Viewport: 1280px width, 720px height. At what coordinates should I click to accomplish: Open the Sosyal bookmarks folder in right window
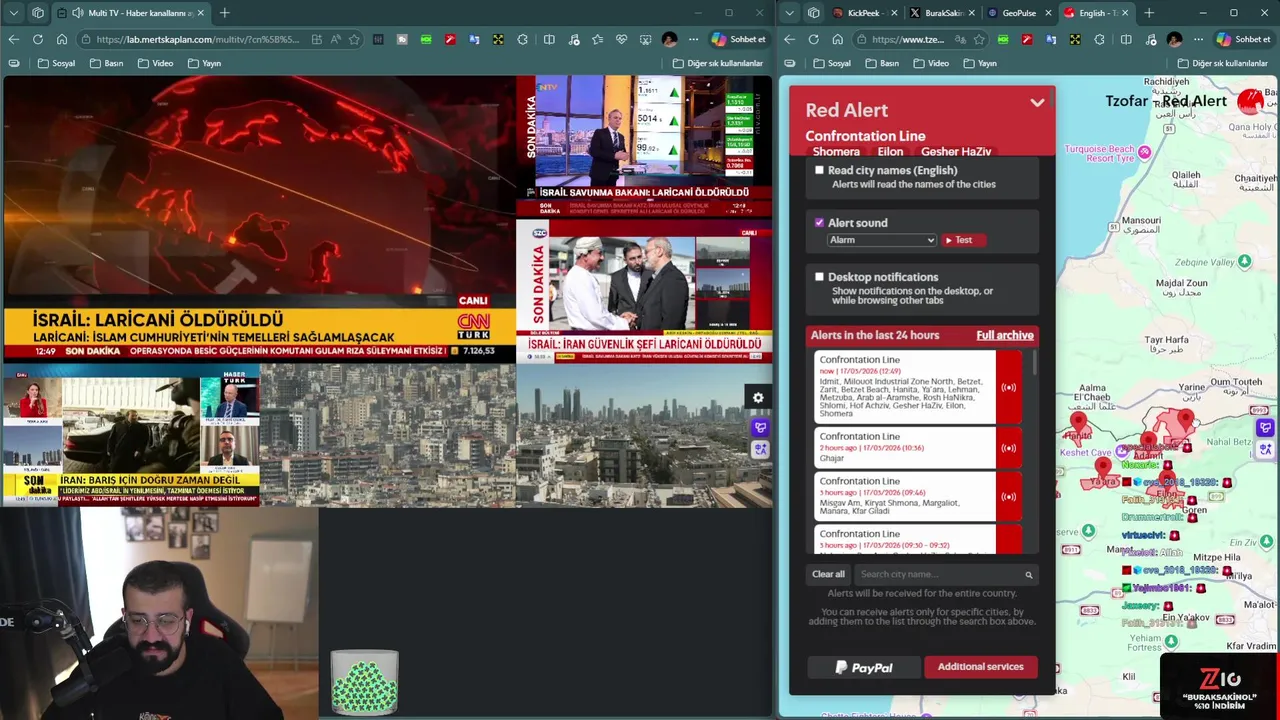coord(832,63)
